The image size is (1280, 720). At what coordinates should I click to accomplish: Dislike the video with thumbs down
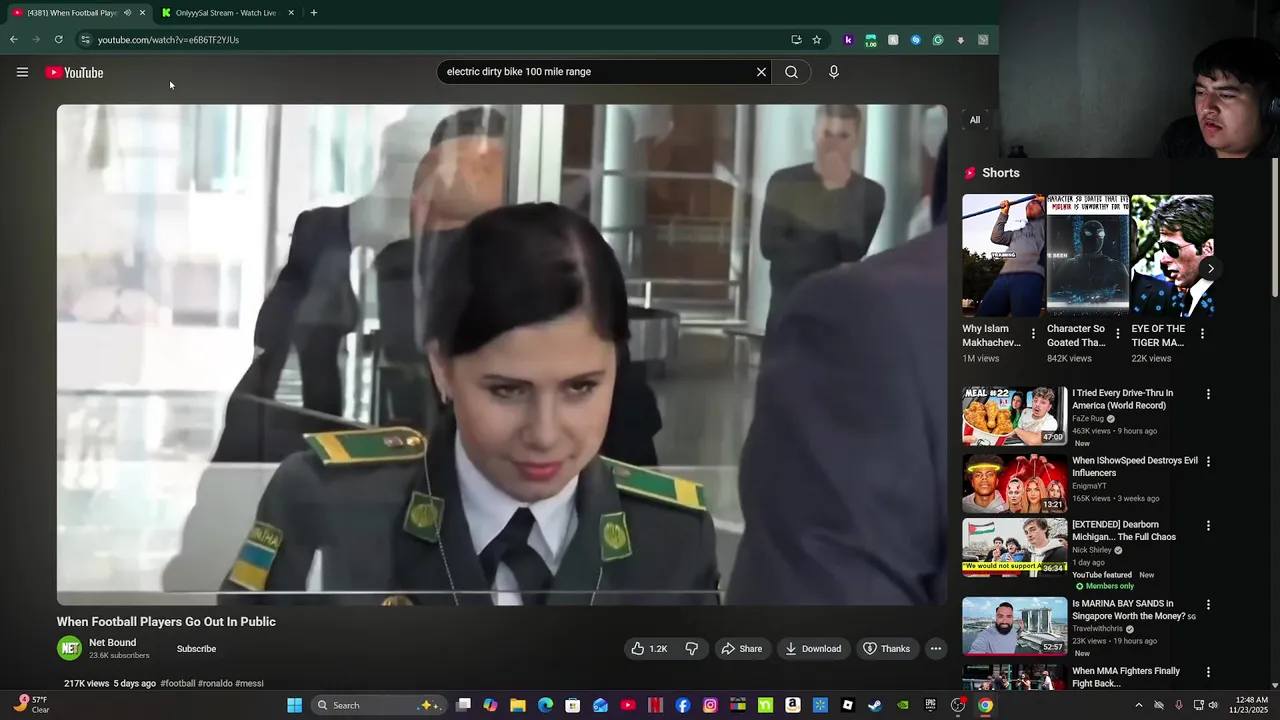[x=691, y=649]
